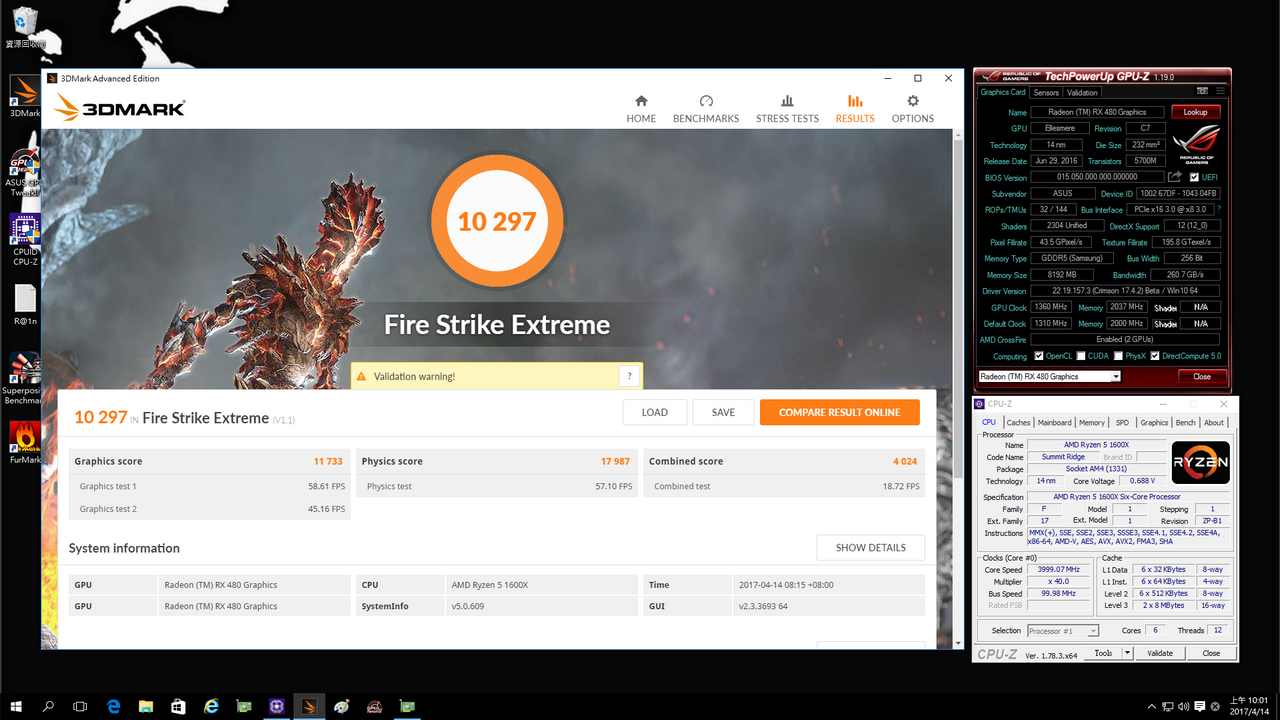Viewport: 1280px width, 720px height.
Task: Open Task View on the taskbar
Action: 80,706
